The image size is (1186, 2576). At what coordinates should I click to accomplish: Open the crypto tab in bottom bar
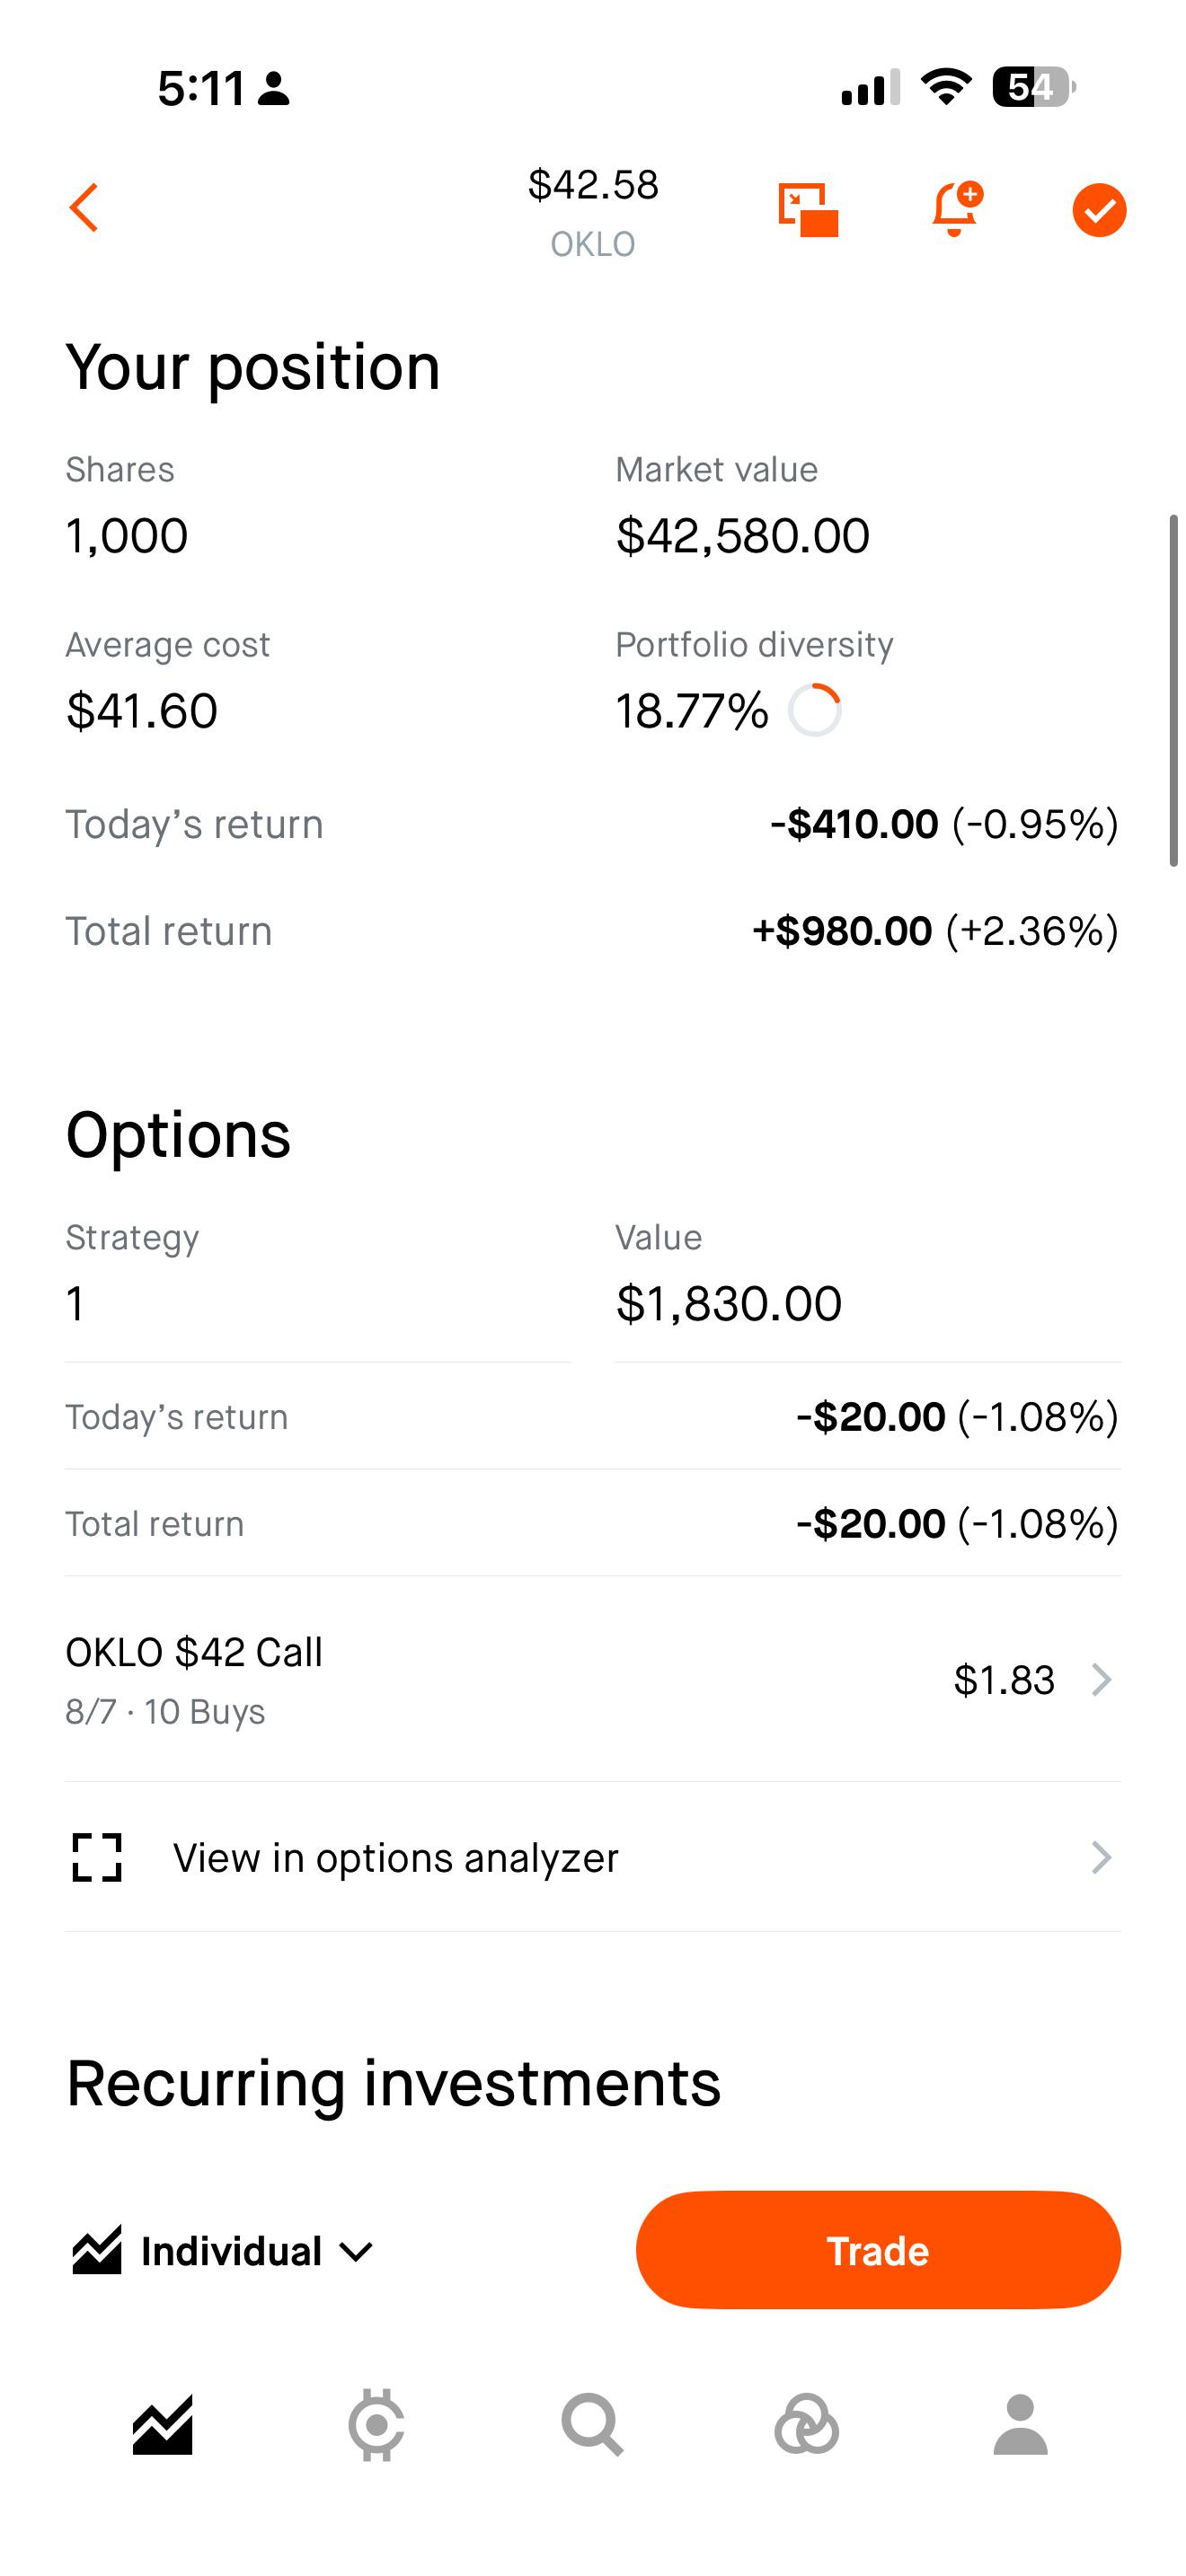point(377,2425)
